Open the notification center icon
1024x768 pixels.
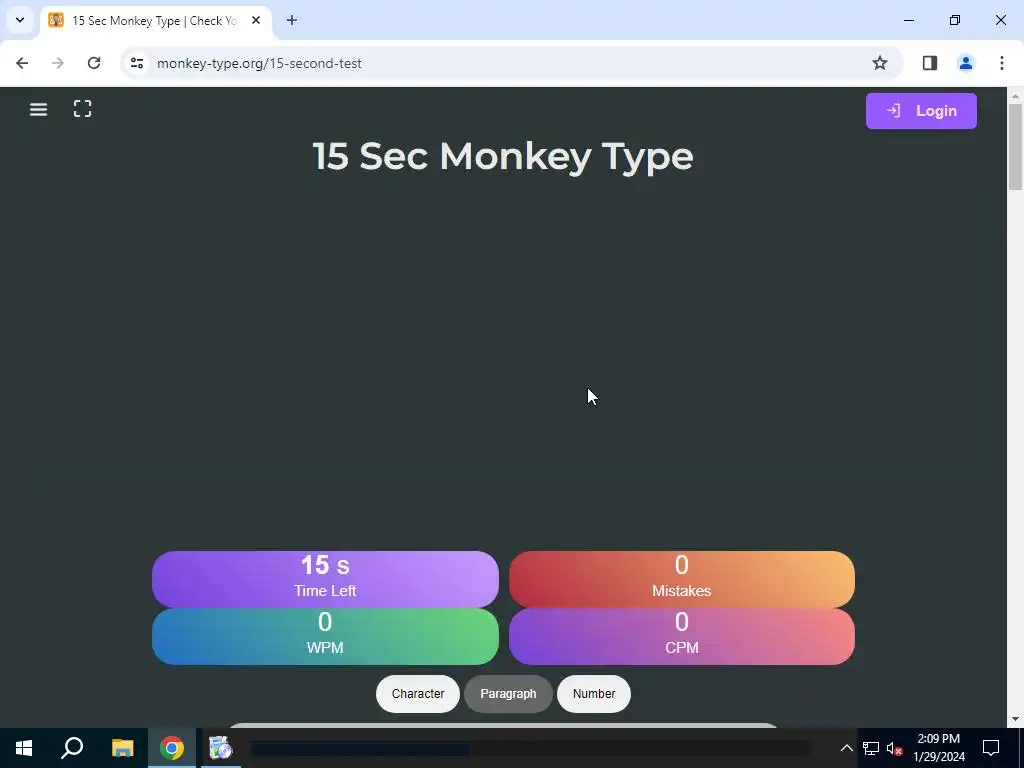tap(991, 748)
